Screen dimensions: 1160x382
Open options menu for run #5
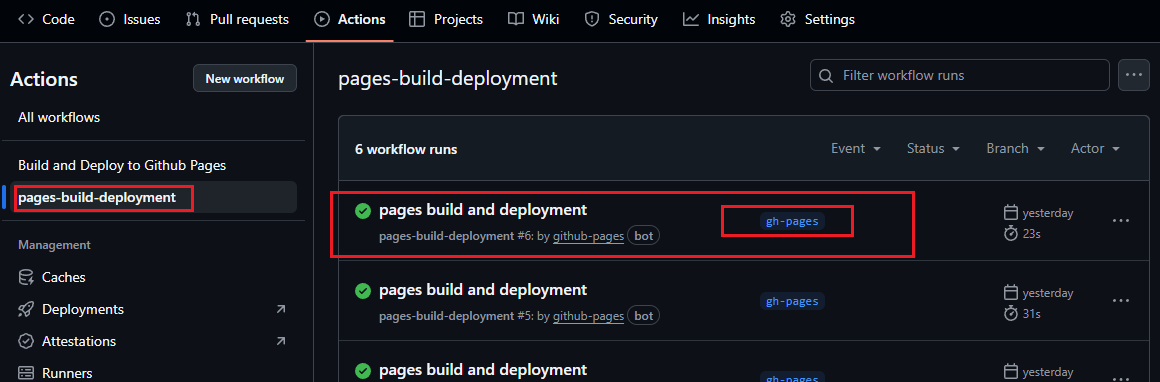click(x=1121, y=301)
